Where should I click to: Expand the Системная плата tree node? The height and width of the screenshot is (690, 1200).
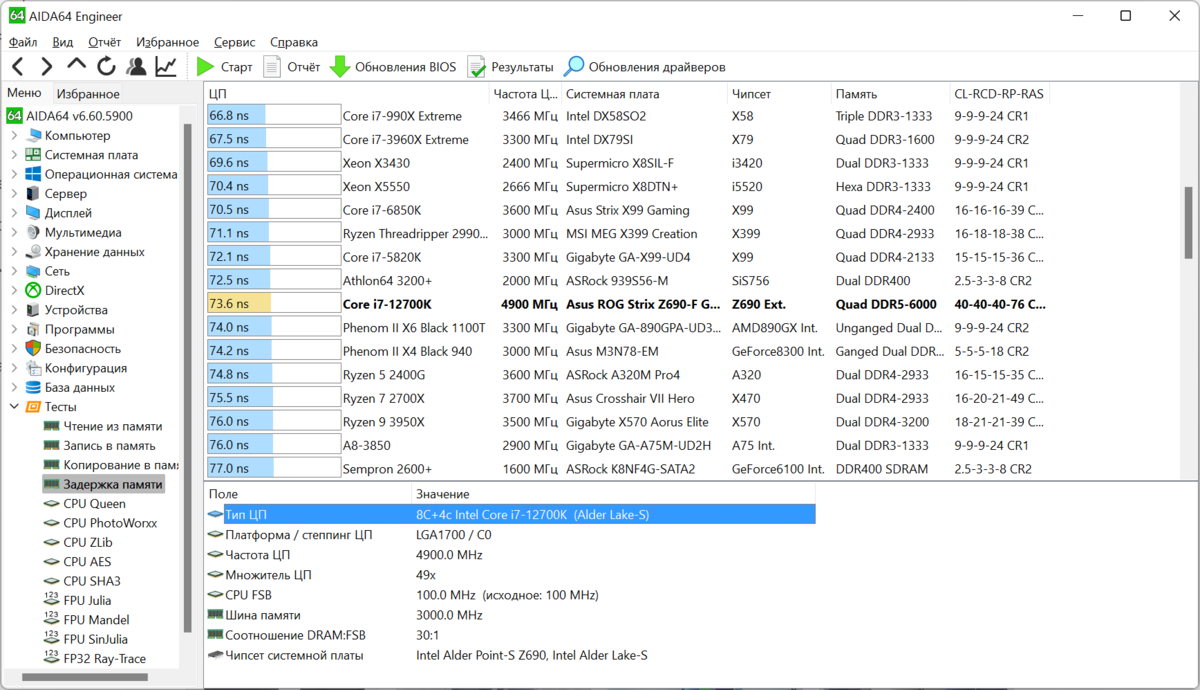(x=14, y=155)
